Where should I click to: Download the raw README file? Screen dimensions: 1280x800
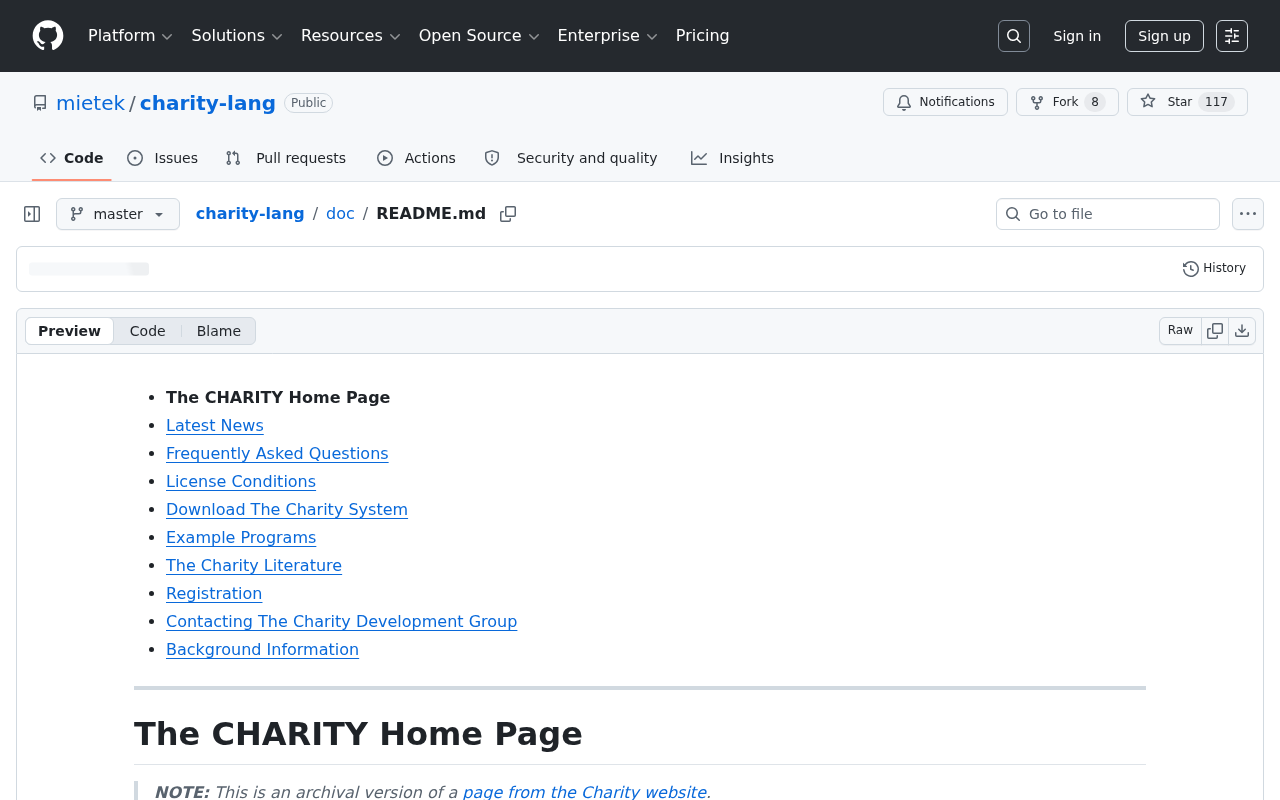[1242, 331]
